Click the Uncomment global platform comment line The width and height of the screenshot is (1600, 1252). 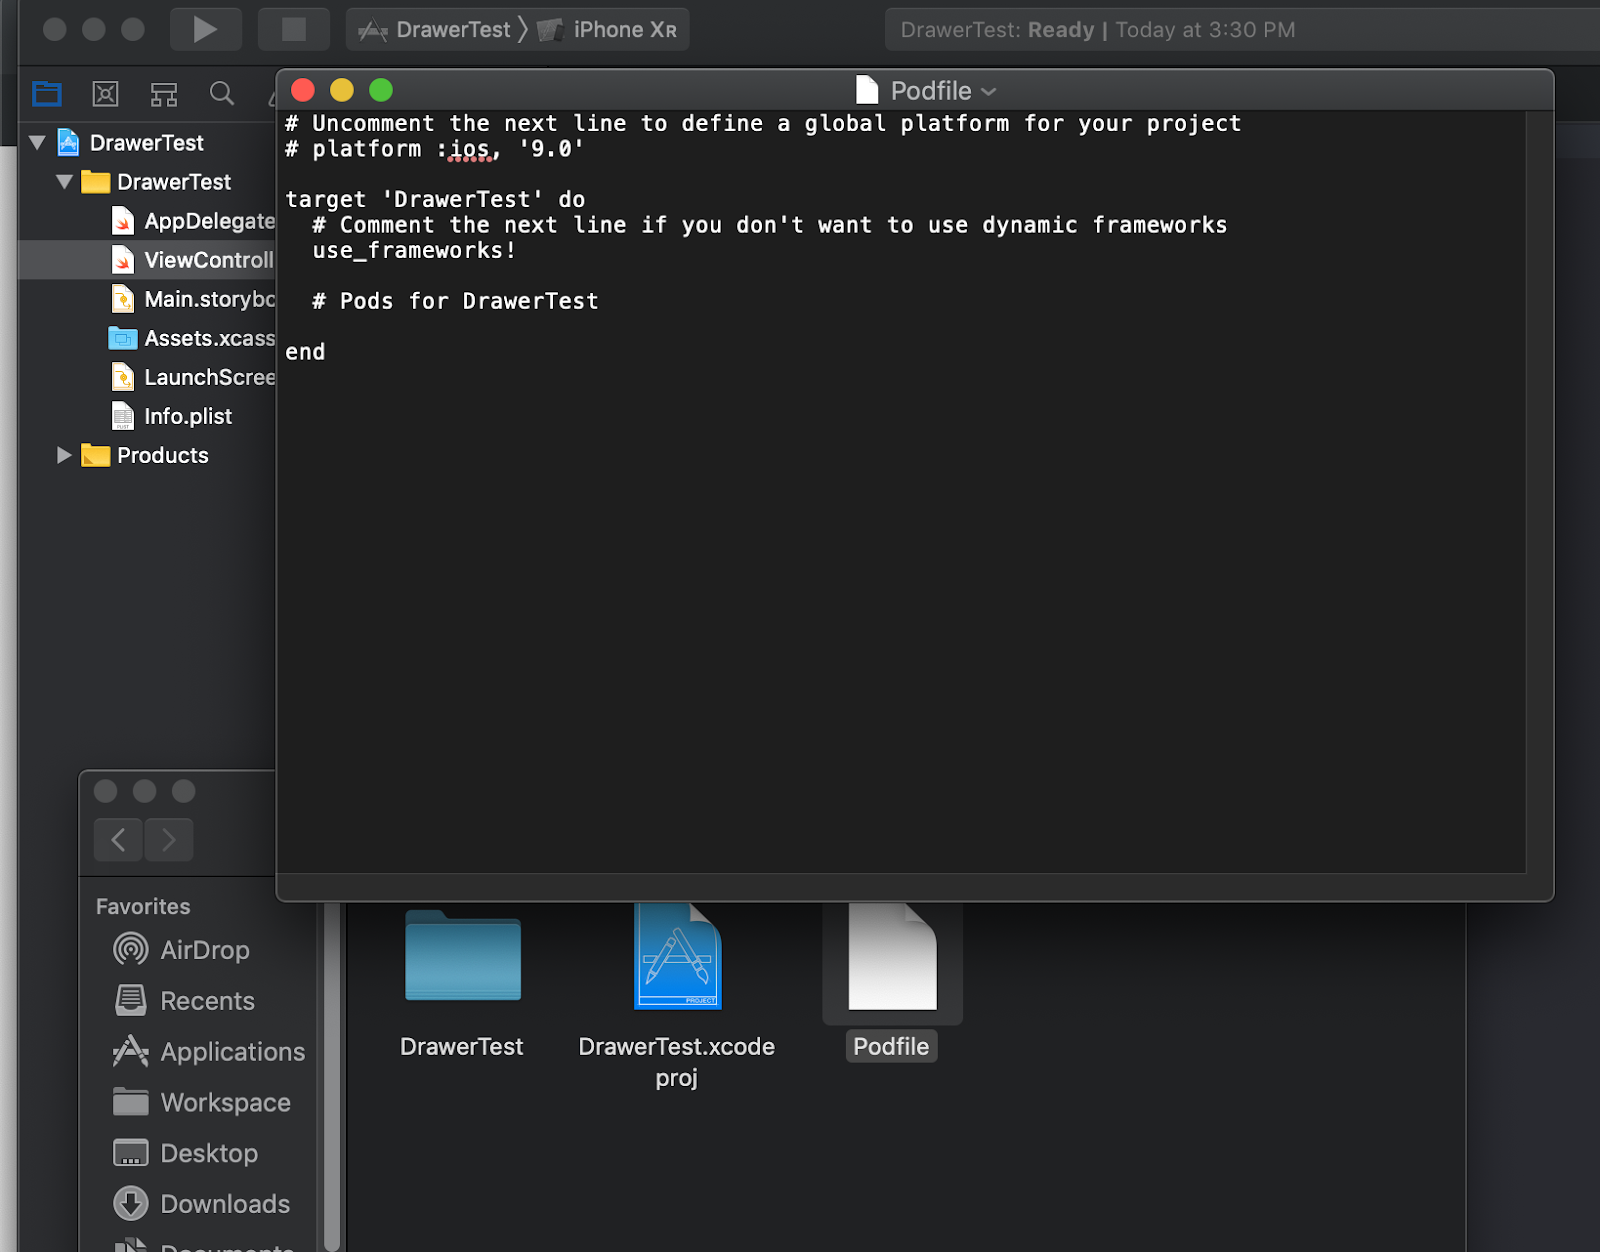click(763, 123)
